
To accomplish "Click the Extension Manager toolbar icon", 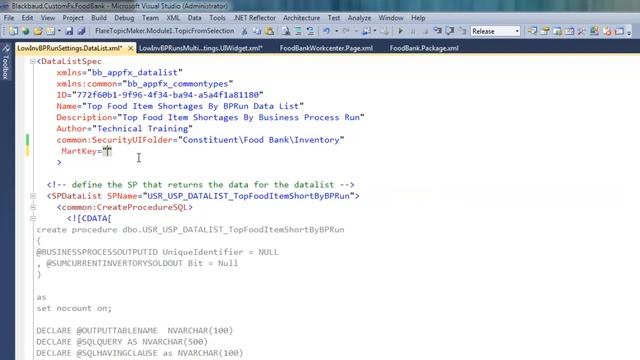I will [x=594, y=31].
